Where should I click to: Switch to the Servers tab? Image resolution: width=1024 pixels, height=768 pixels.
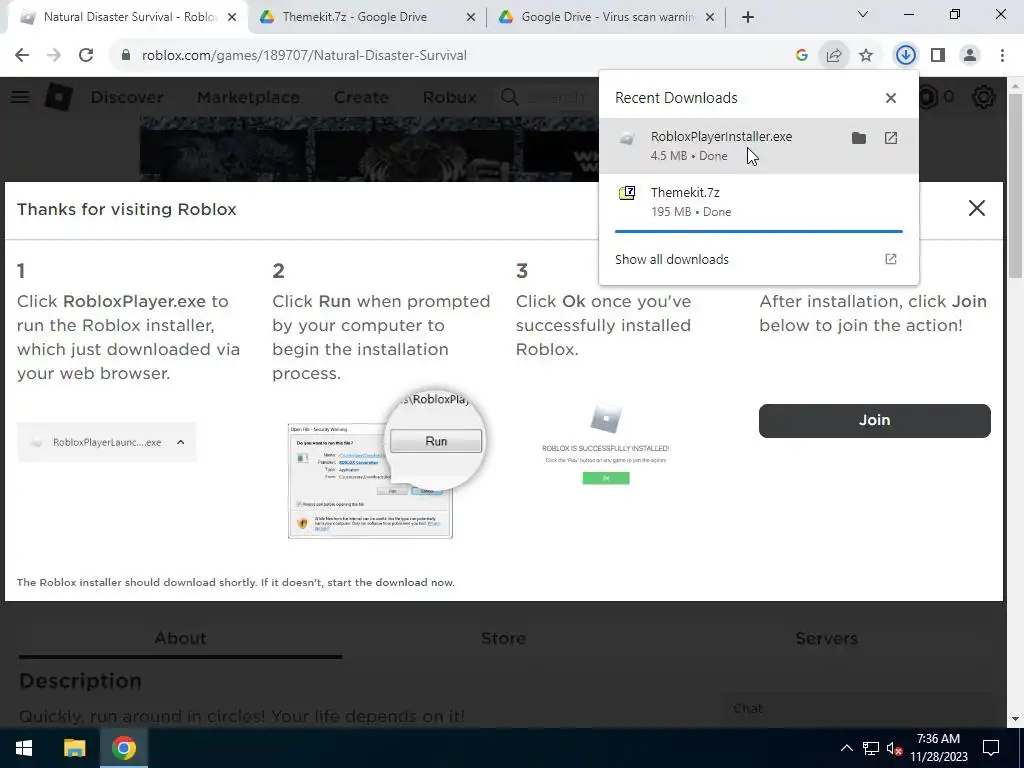[826, 638]
